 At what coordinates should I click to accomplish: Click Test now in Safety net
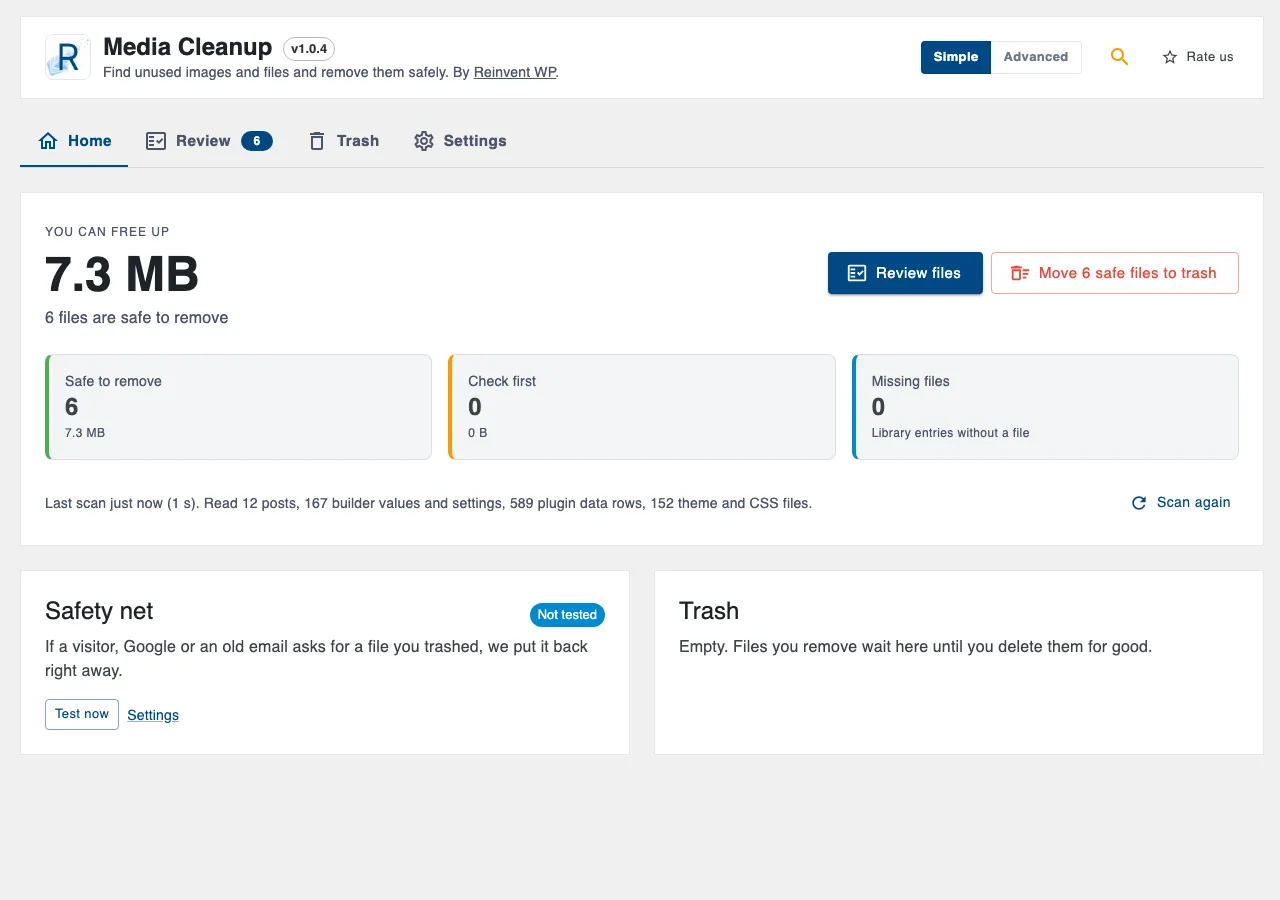pos(82,714)
